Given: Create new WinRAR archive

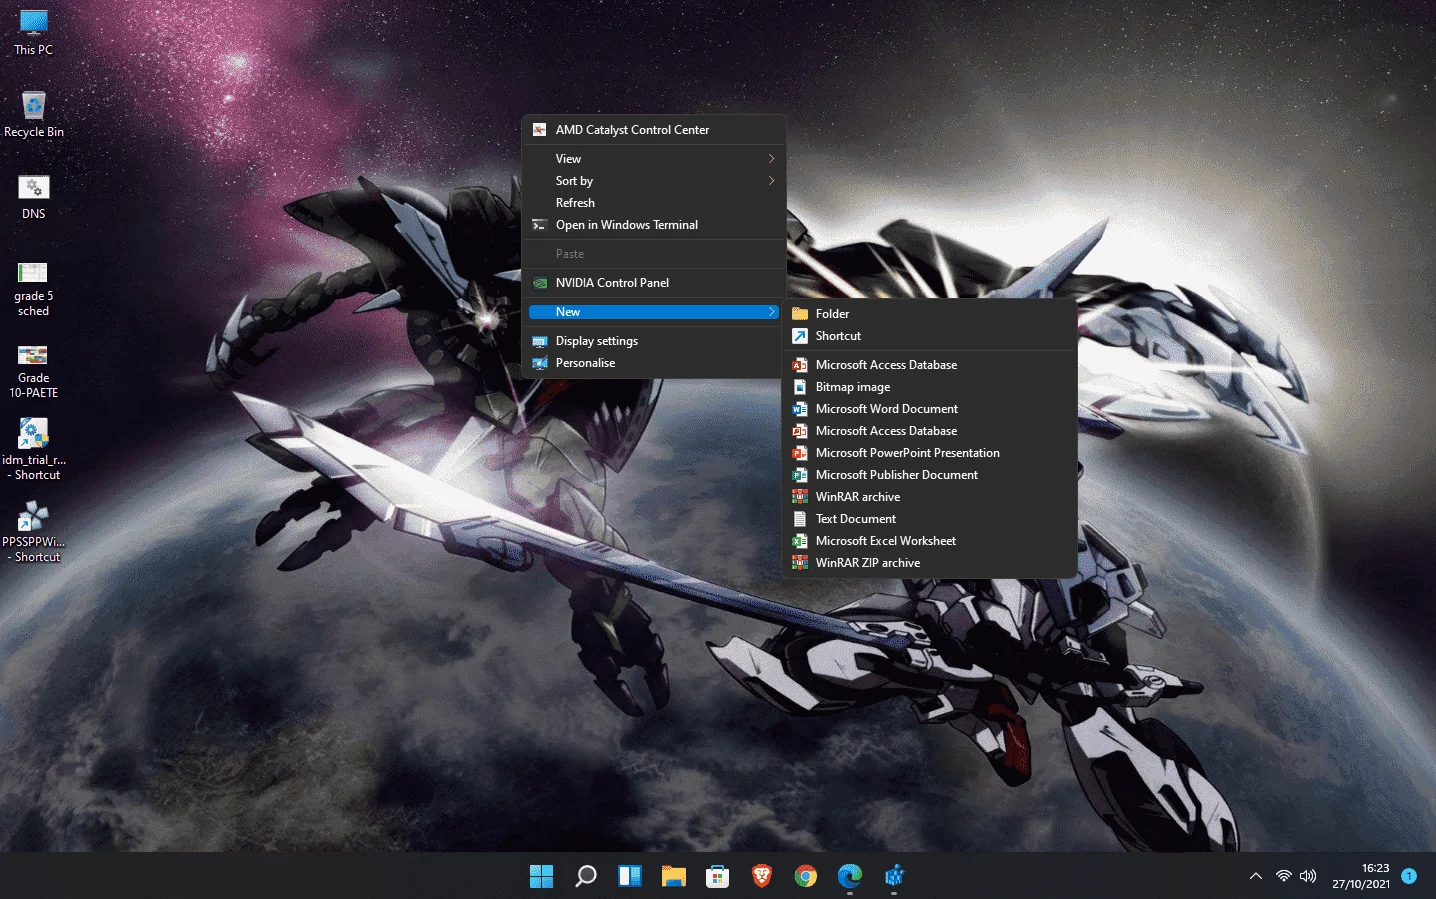Looking at the screenshot, I should click(x=930, y=497).
